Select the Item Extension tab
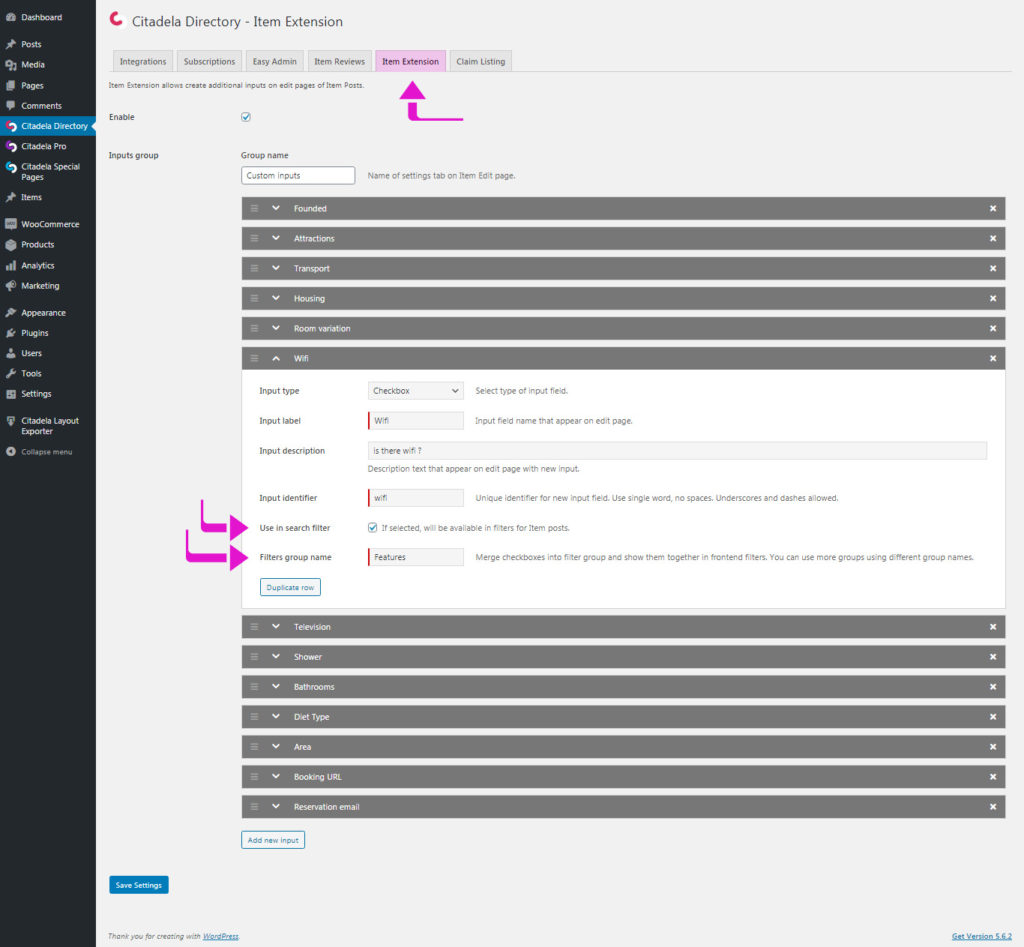The width and height of the screenshot is (1024, 947). coord(410,61)
